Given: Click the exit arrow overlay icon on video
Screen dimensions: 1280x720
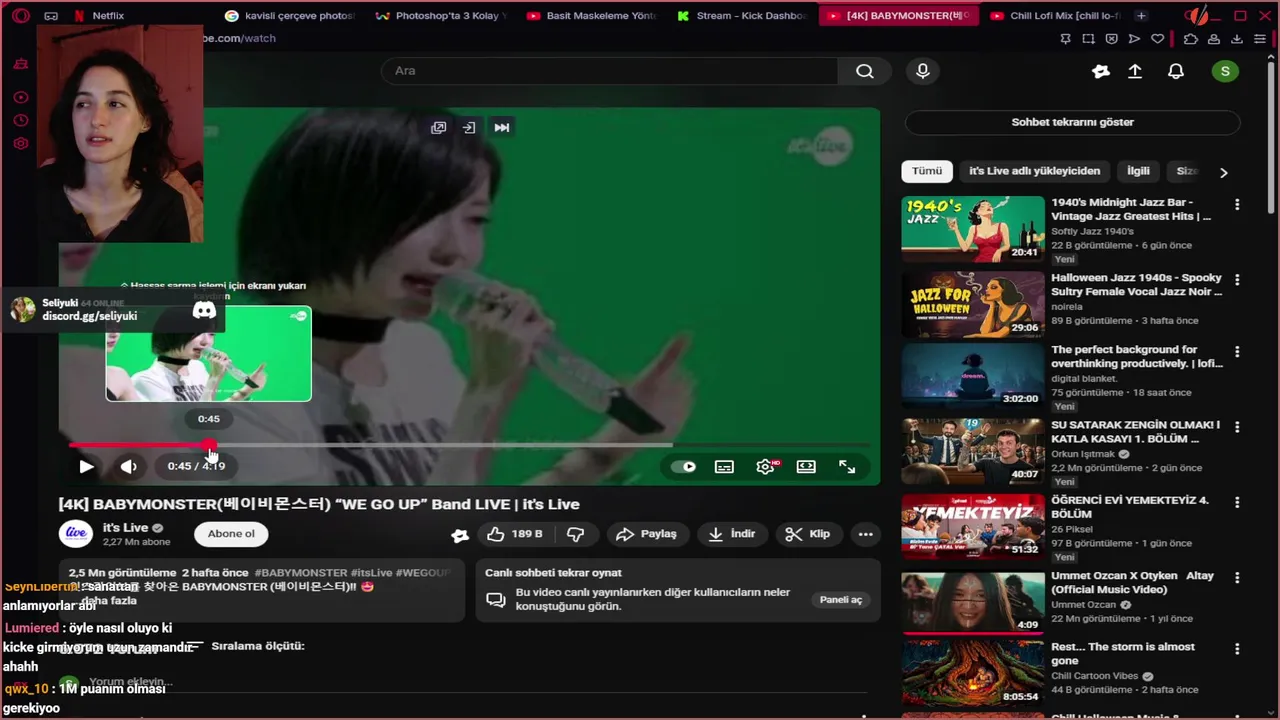Looking at the screenshot, I should (469, 127).
